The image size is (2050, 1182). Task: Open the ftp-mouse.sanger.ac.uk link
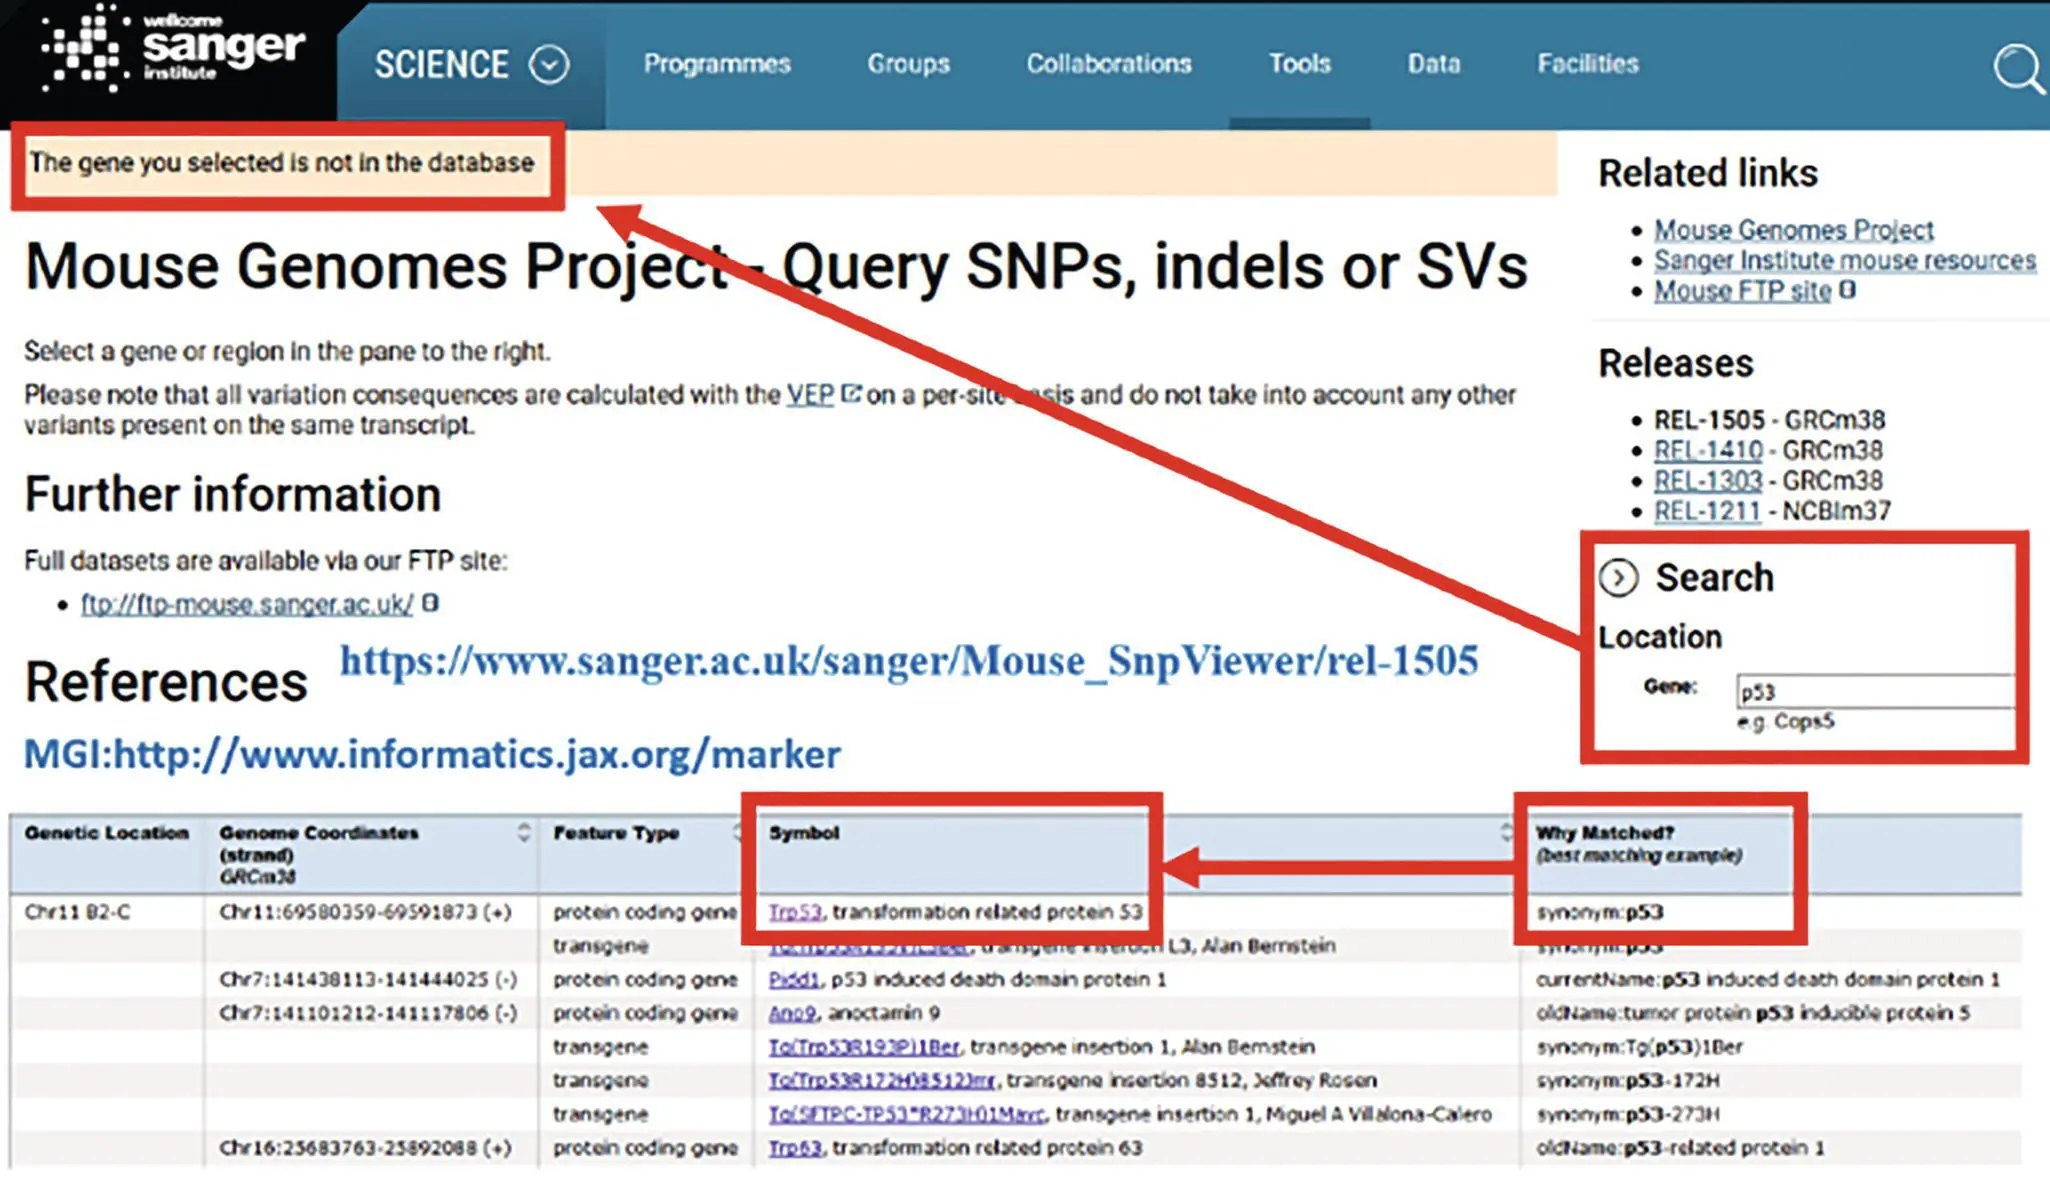coord(246,604)
